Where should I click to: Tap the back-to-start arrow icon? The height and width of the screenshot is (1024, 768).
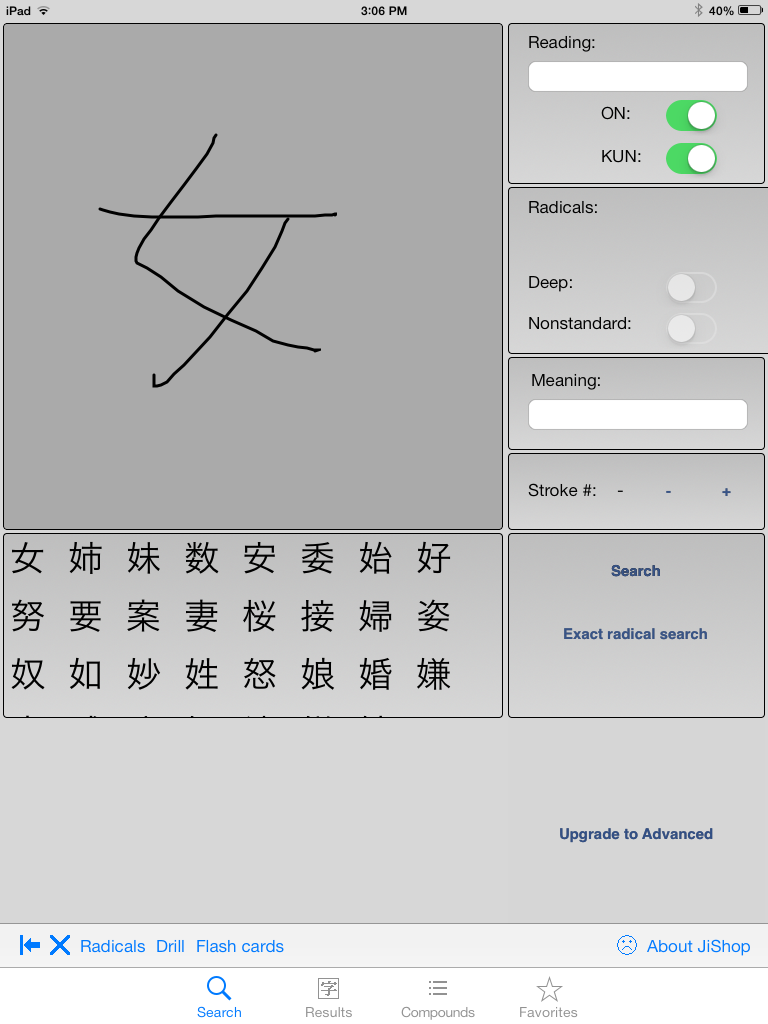[30, 945]
